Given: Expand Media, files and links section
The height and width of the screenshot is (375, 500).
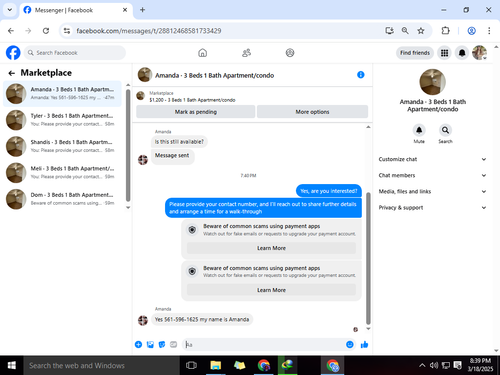Looking at the screenshot, I should click(432, 191).
